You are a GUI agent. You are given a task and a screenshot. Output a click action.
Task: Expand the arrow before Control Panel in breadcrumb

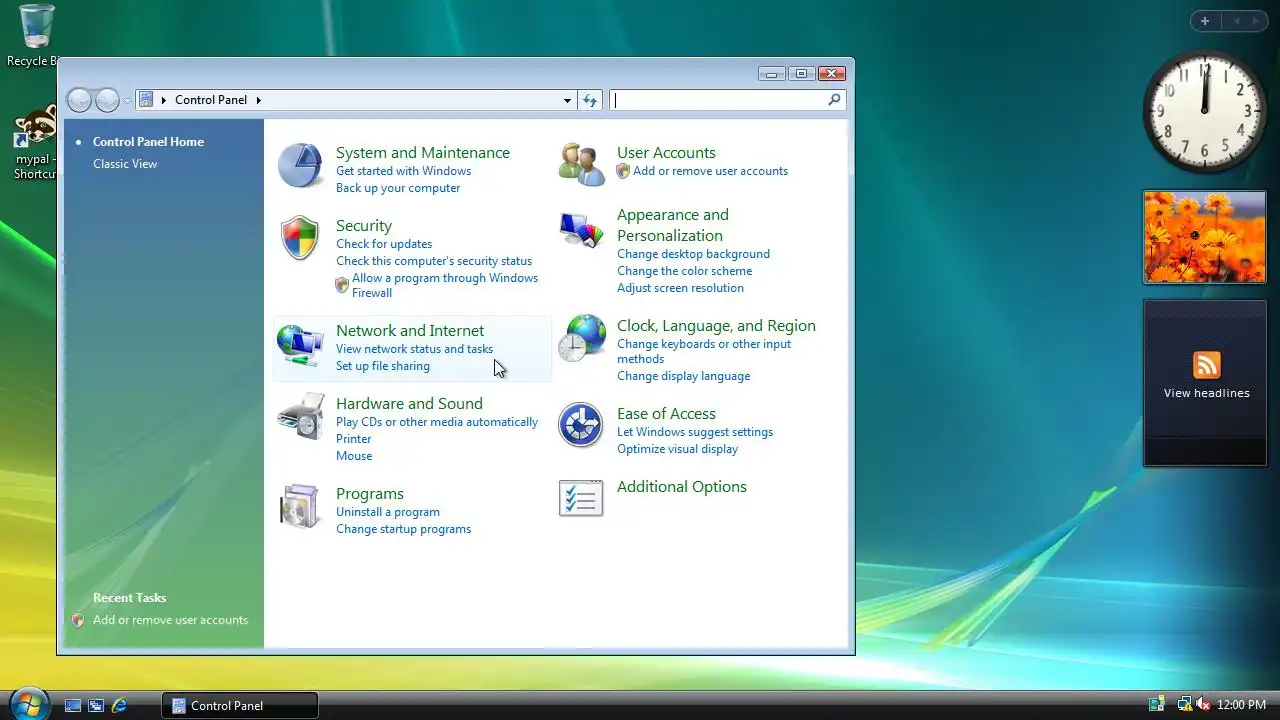[x=163, y=100]
